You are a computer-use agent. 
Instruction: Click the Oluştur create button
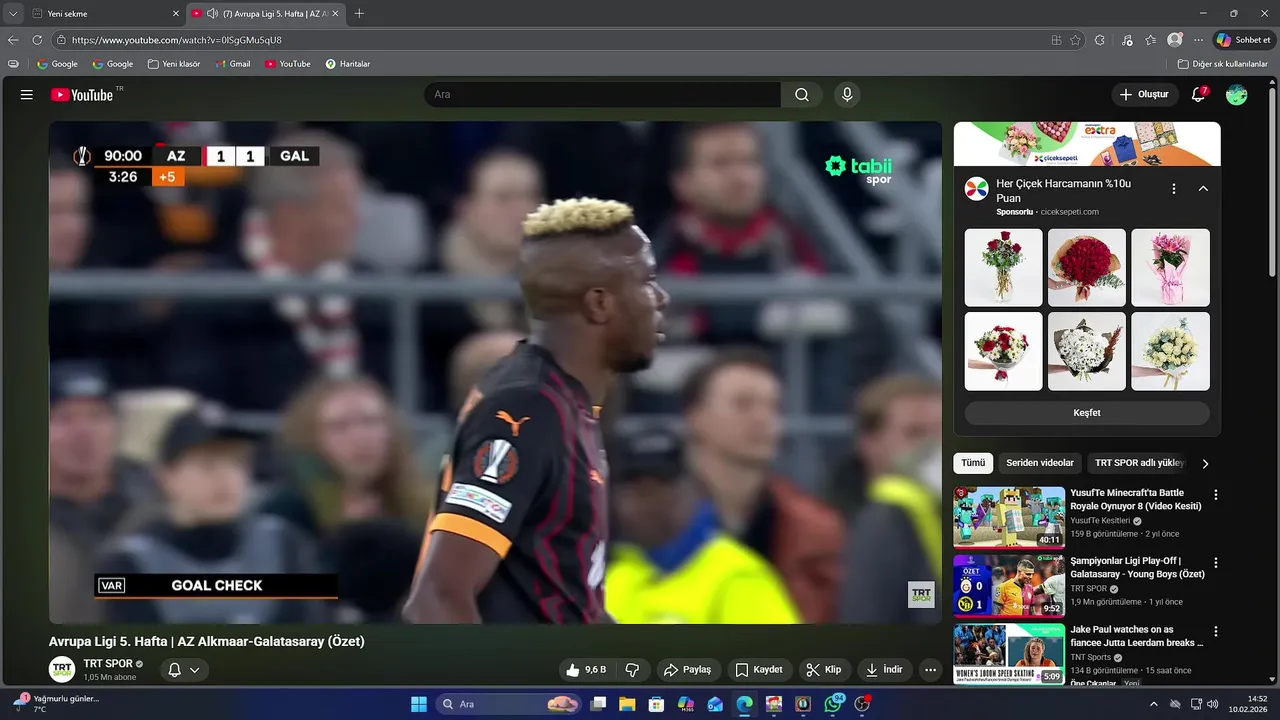[1145, 94]
